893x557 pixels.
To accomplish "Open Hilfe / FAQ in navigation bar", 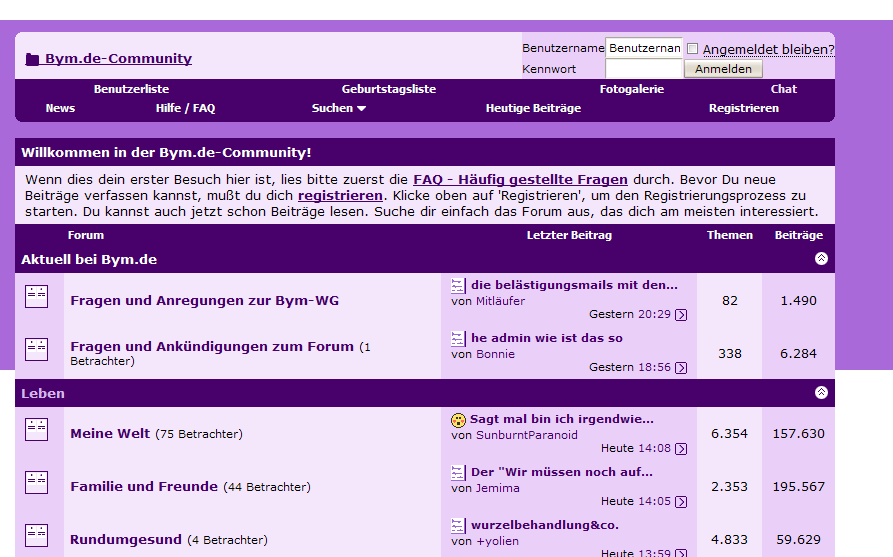I will pyautogui.click(x=186, y=108).
